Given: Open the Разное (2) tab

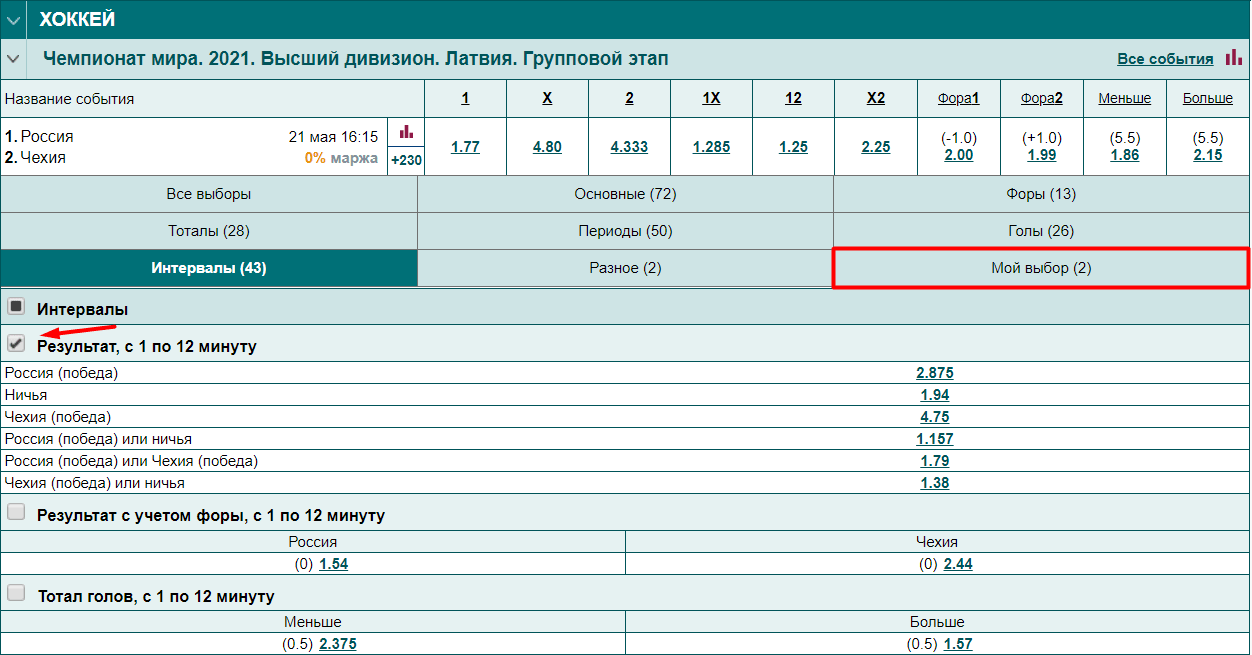Looking at the screenshot, I should pos(625,268).
